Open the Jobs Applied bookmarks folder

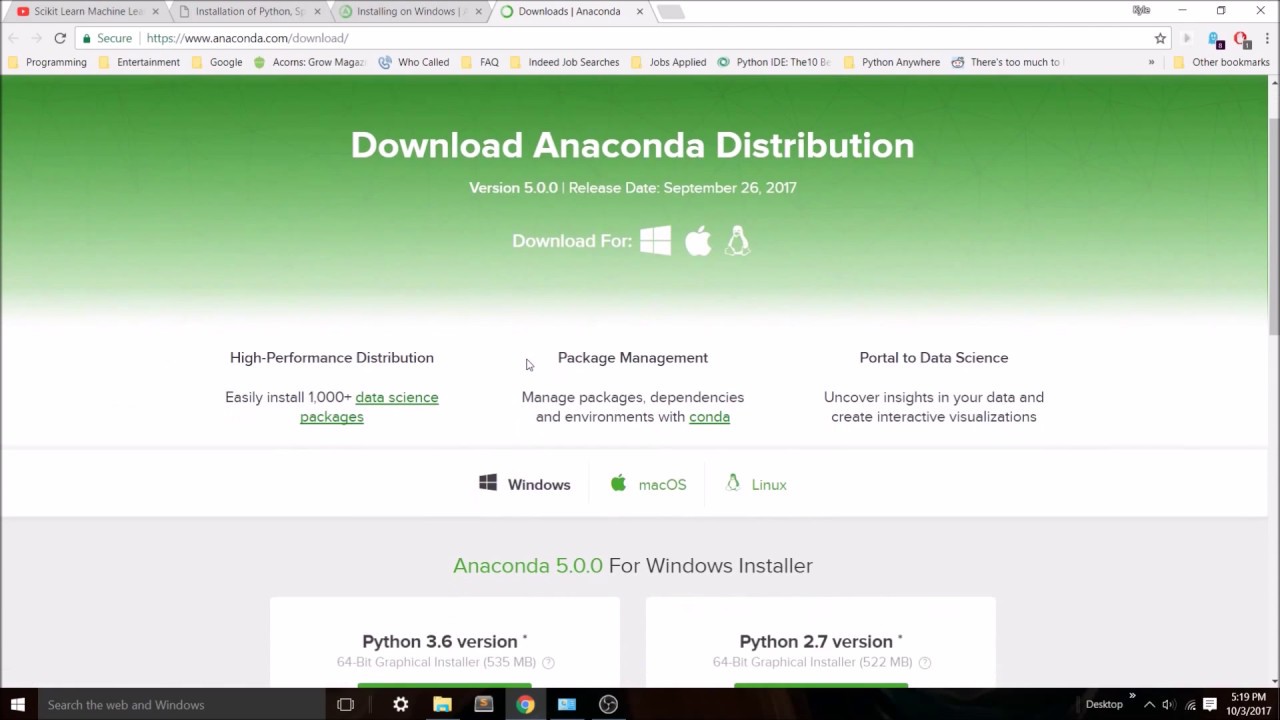(668, 62)
